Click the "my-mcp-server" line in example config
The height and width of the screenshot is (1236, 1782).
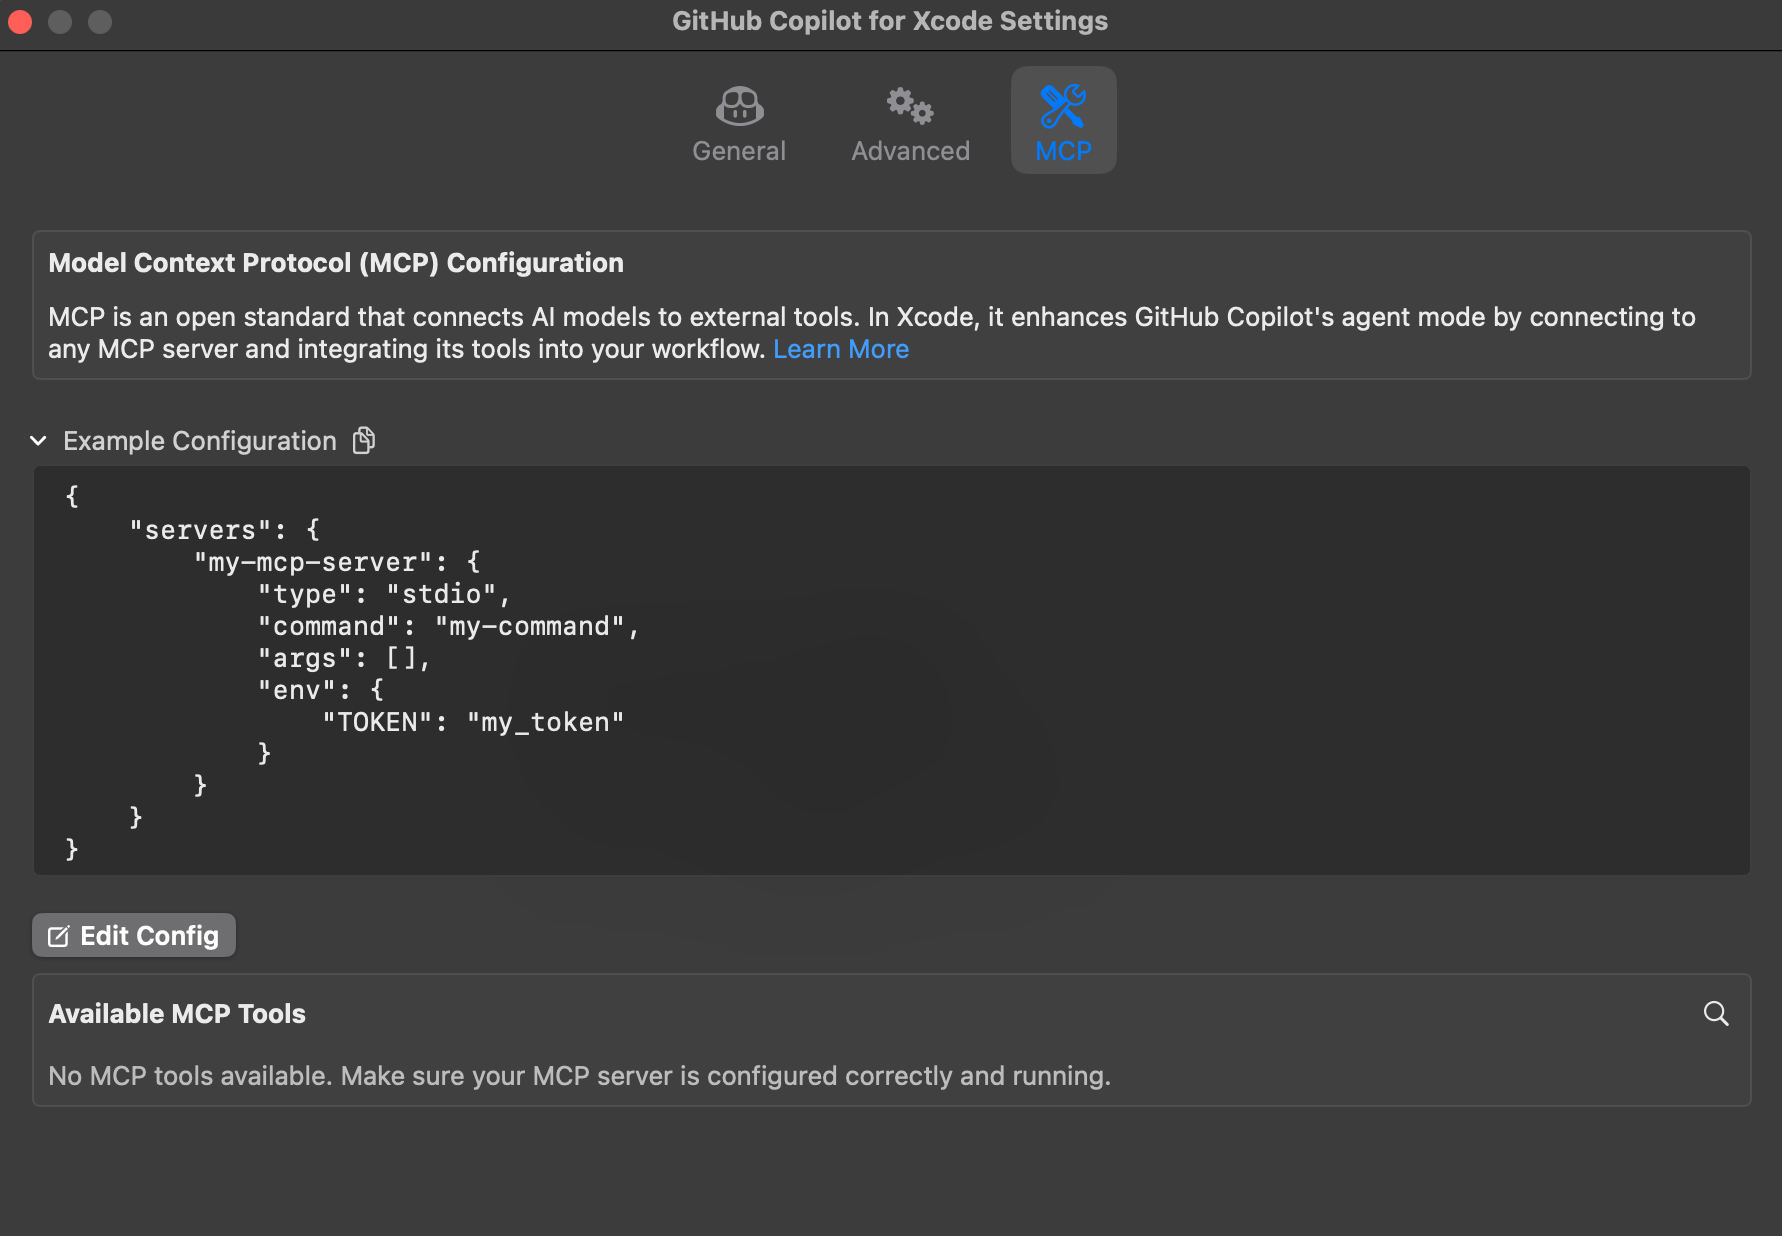point(337,562)
